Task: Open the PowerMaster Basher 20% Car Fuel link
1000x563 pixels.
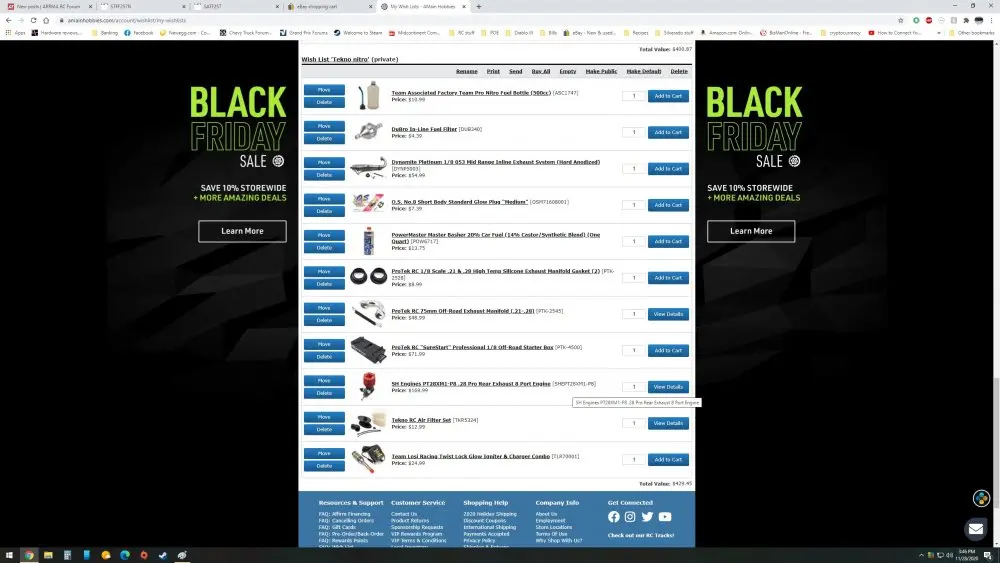Action: pyautogui.click(x=496, y=238)
